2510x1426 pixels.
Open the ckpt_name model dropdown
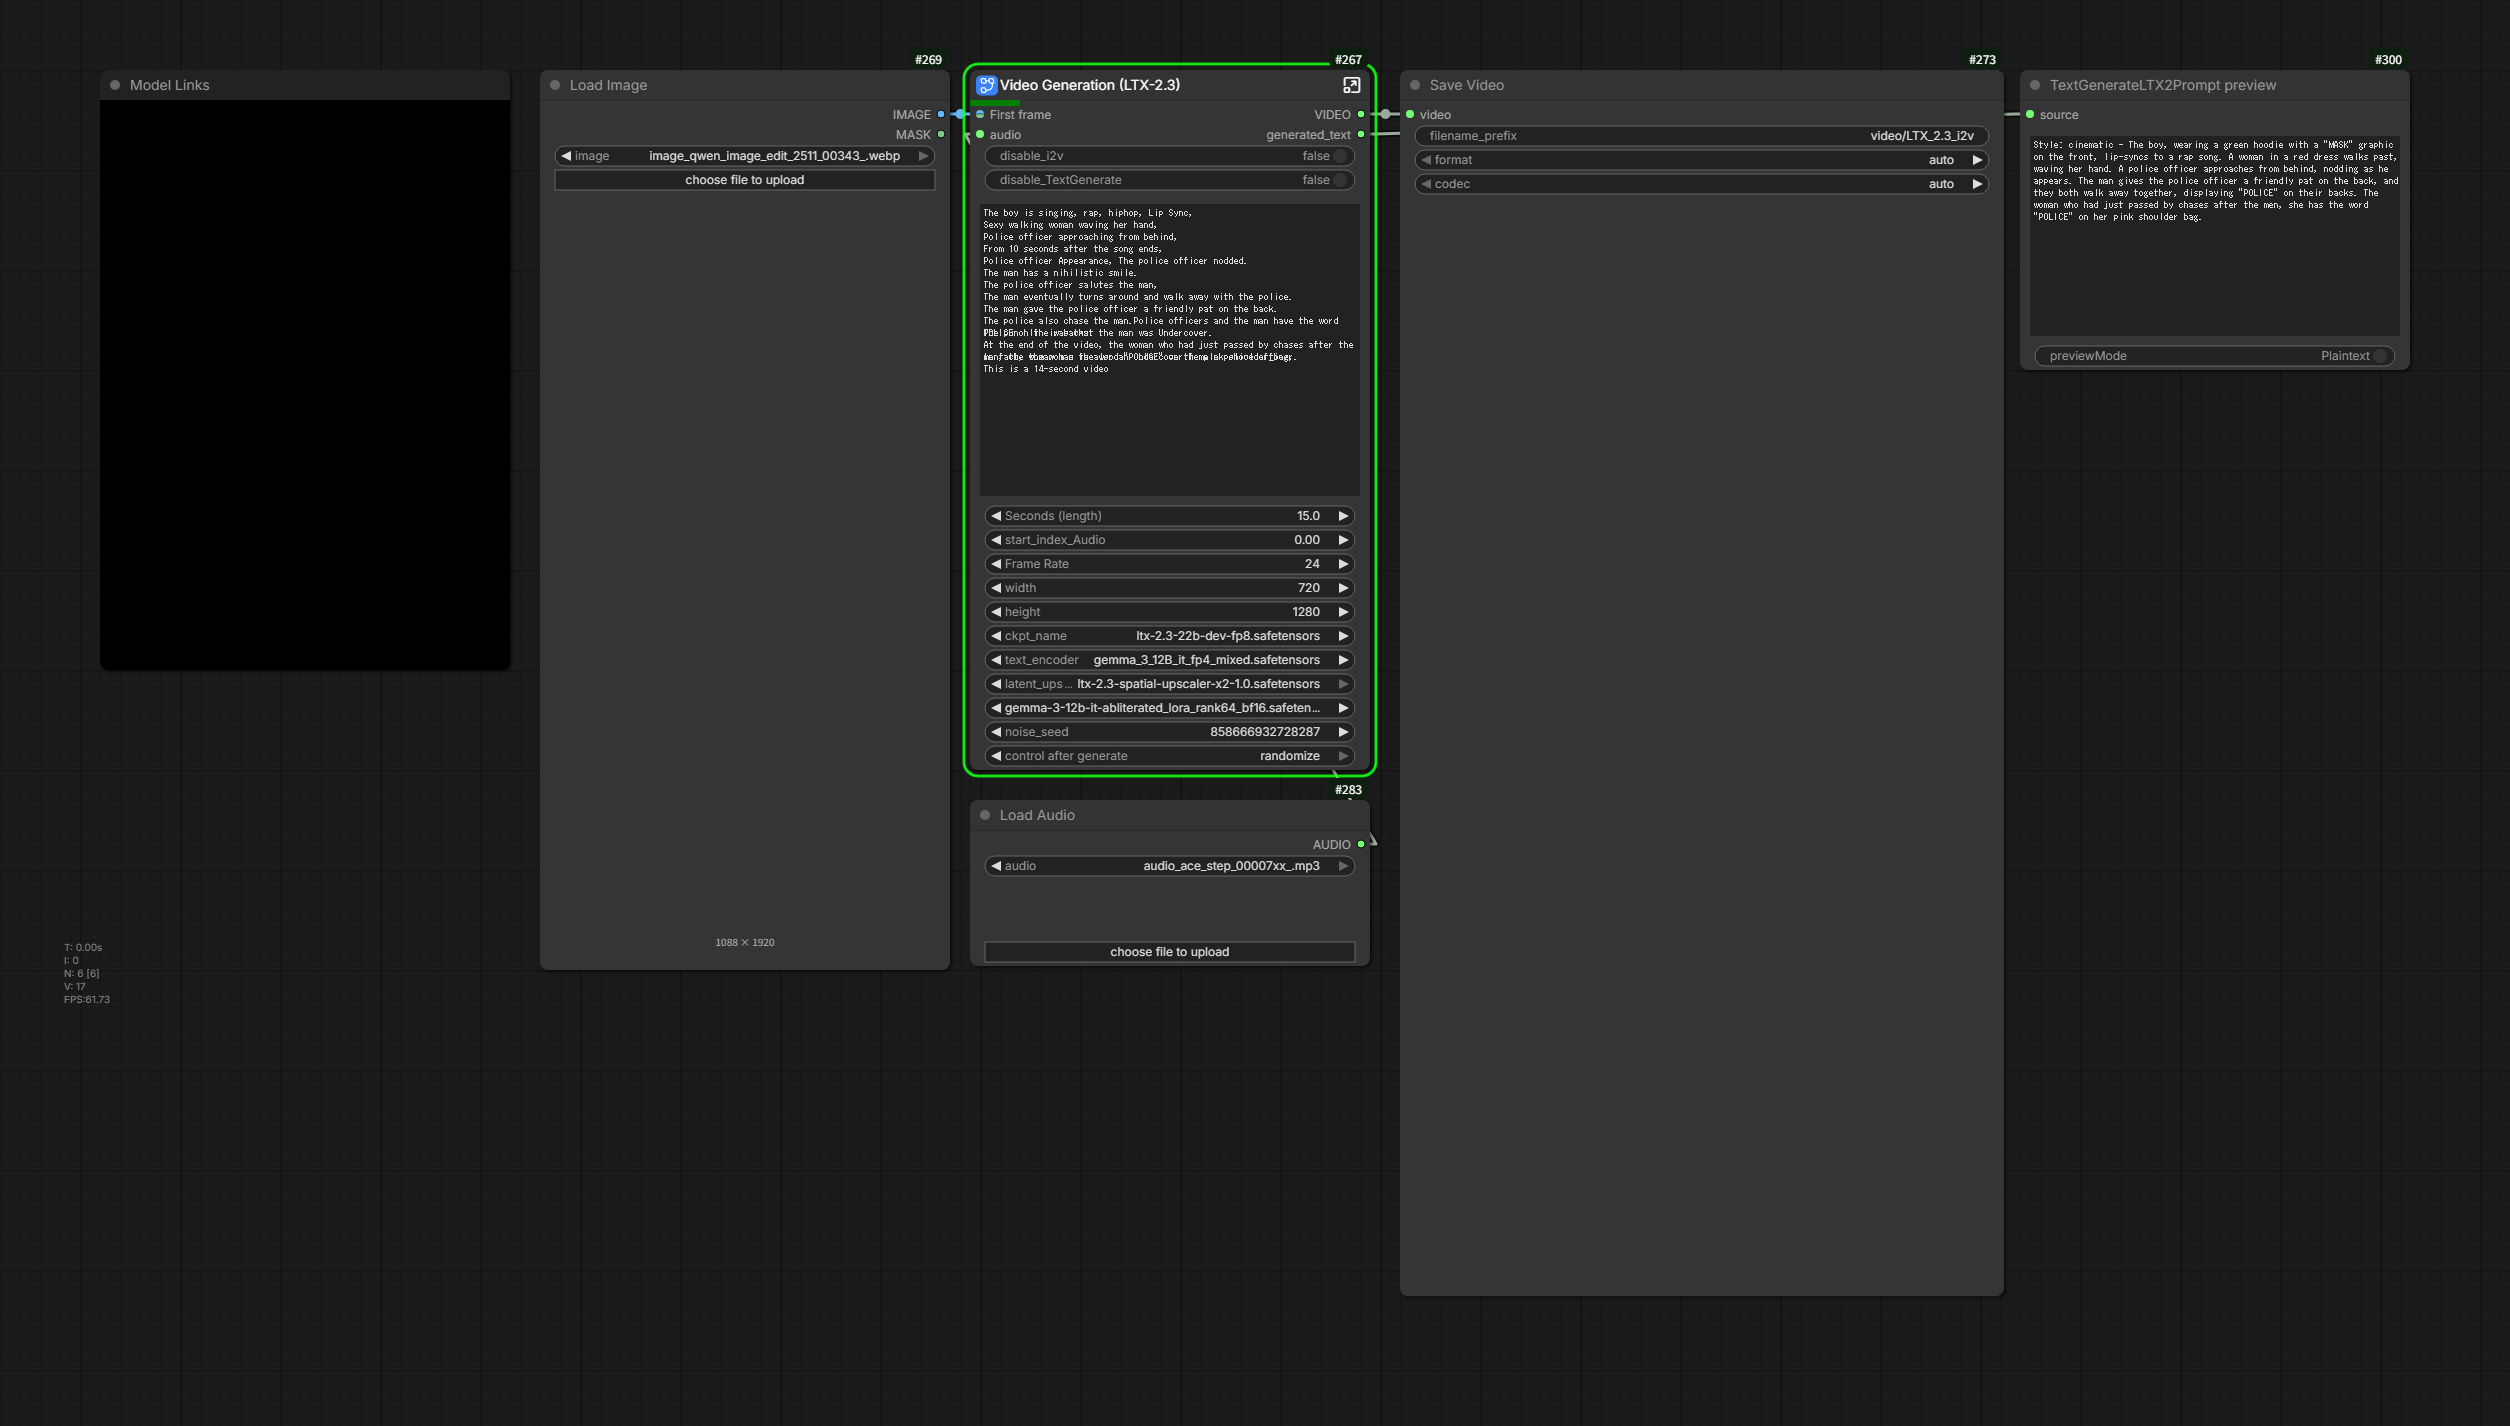1169,636
